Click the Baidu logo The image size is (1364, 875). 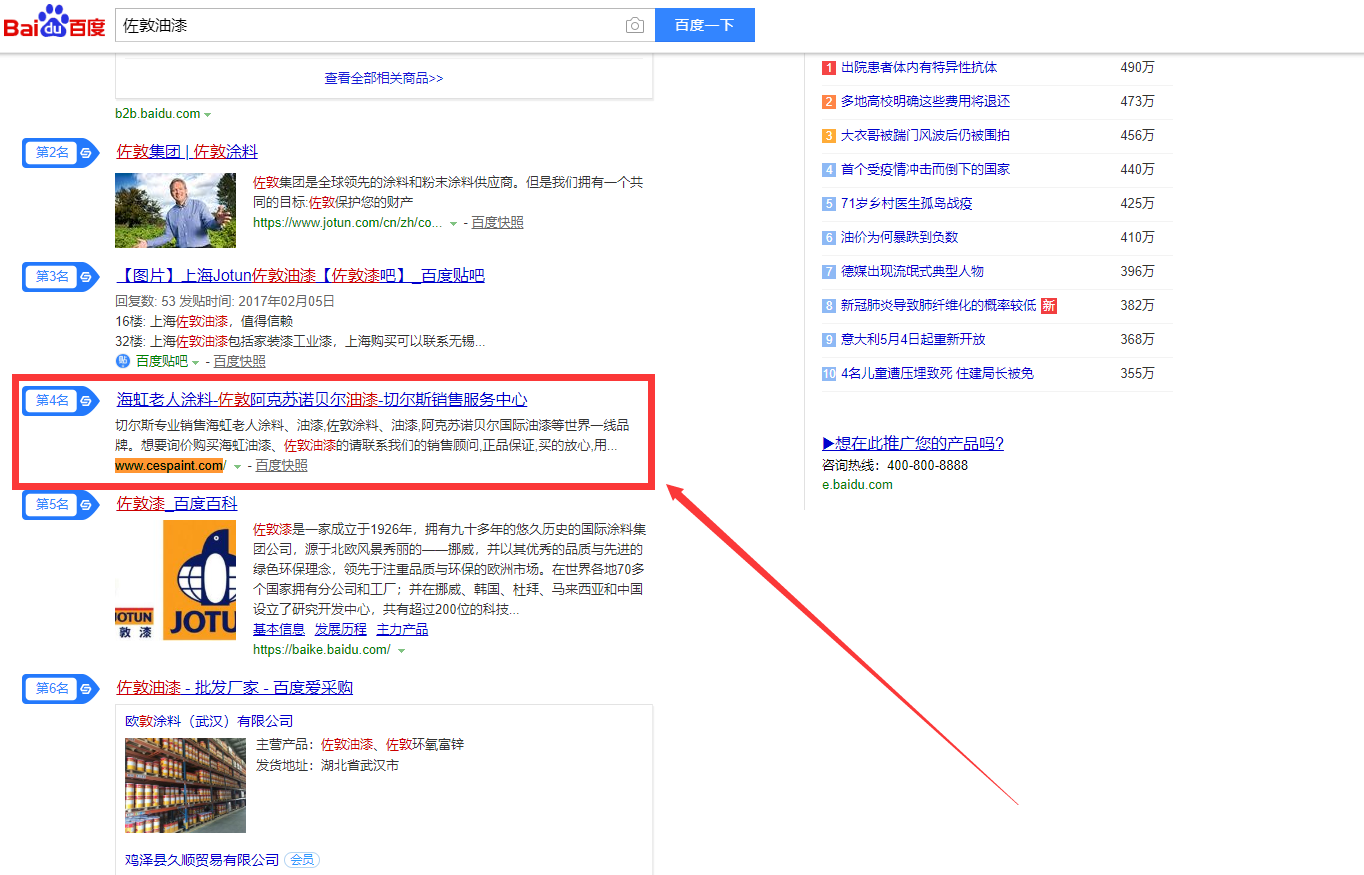click(x=54, y=22)
